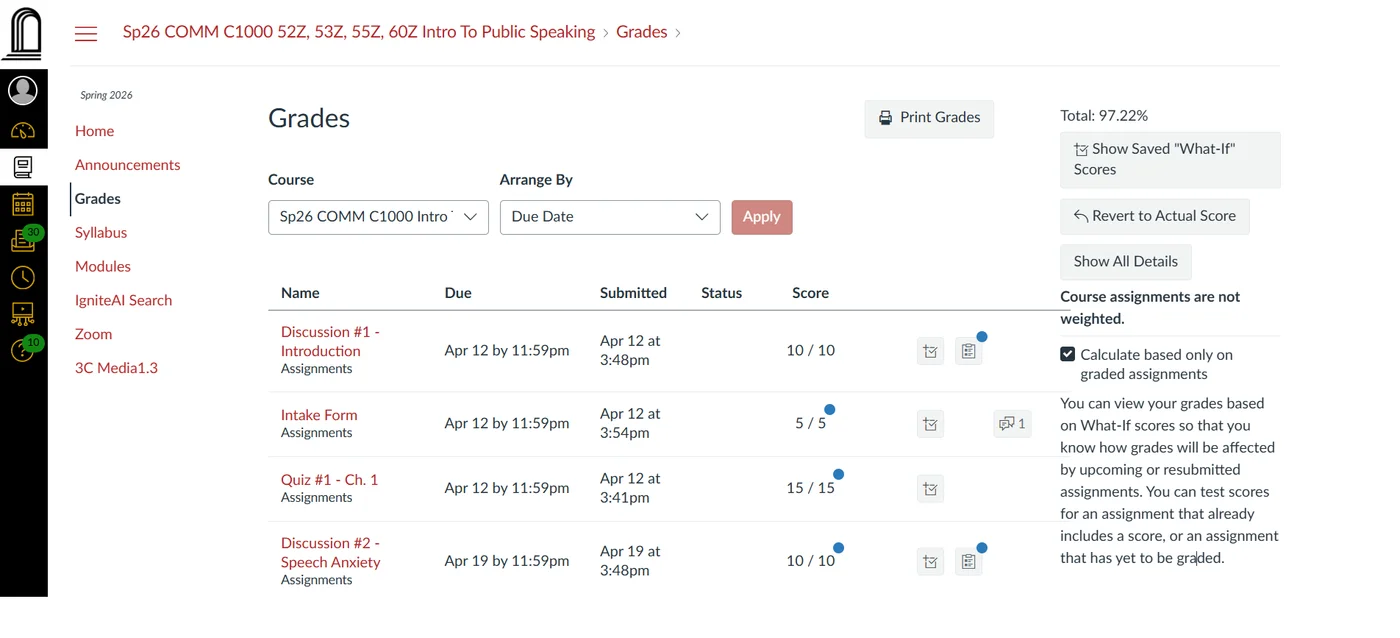Image resolution: width=1400 pixels, height=638 pixels.
Task: Open Modules in course menu
Action: [103, 267]
